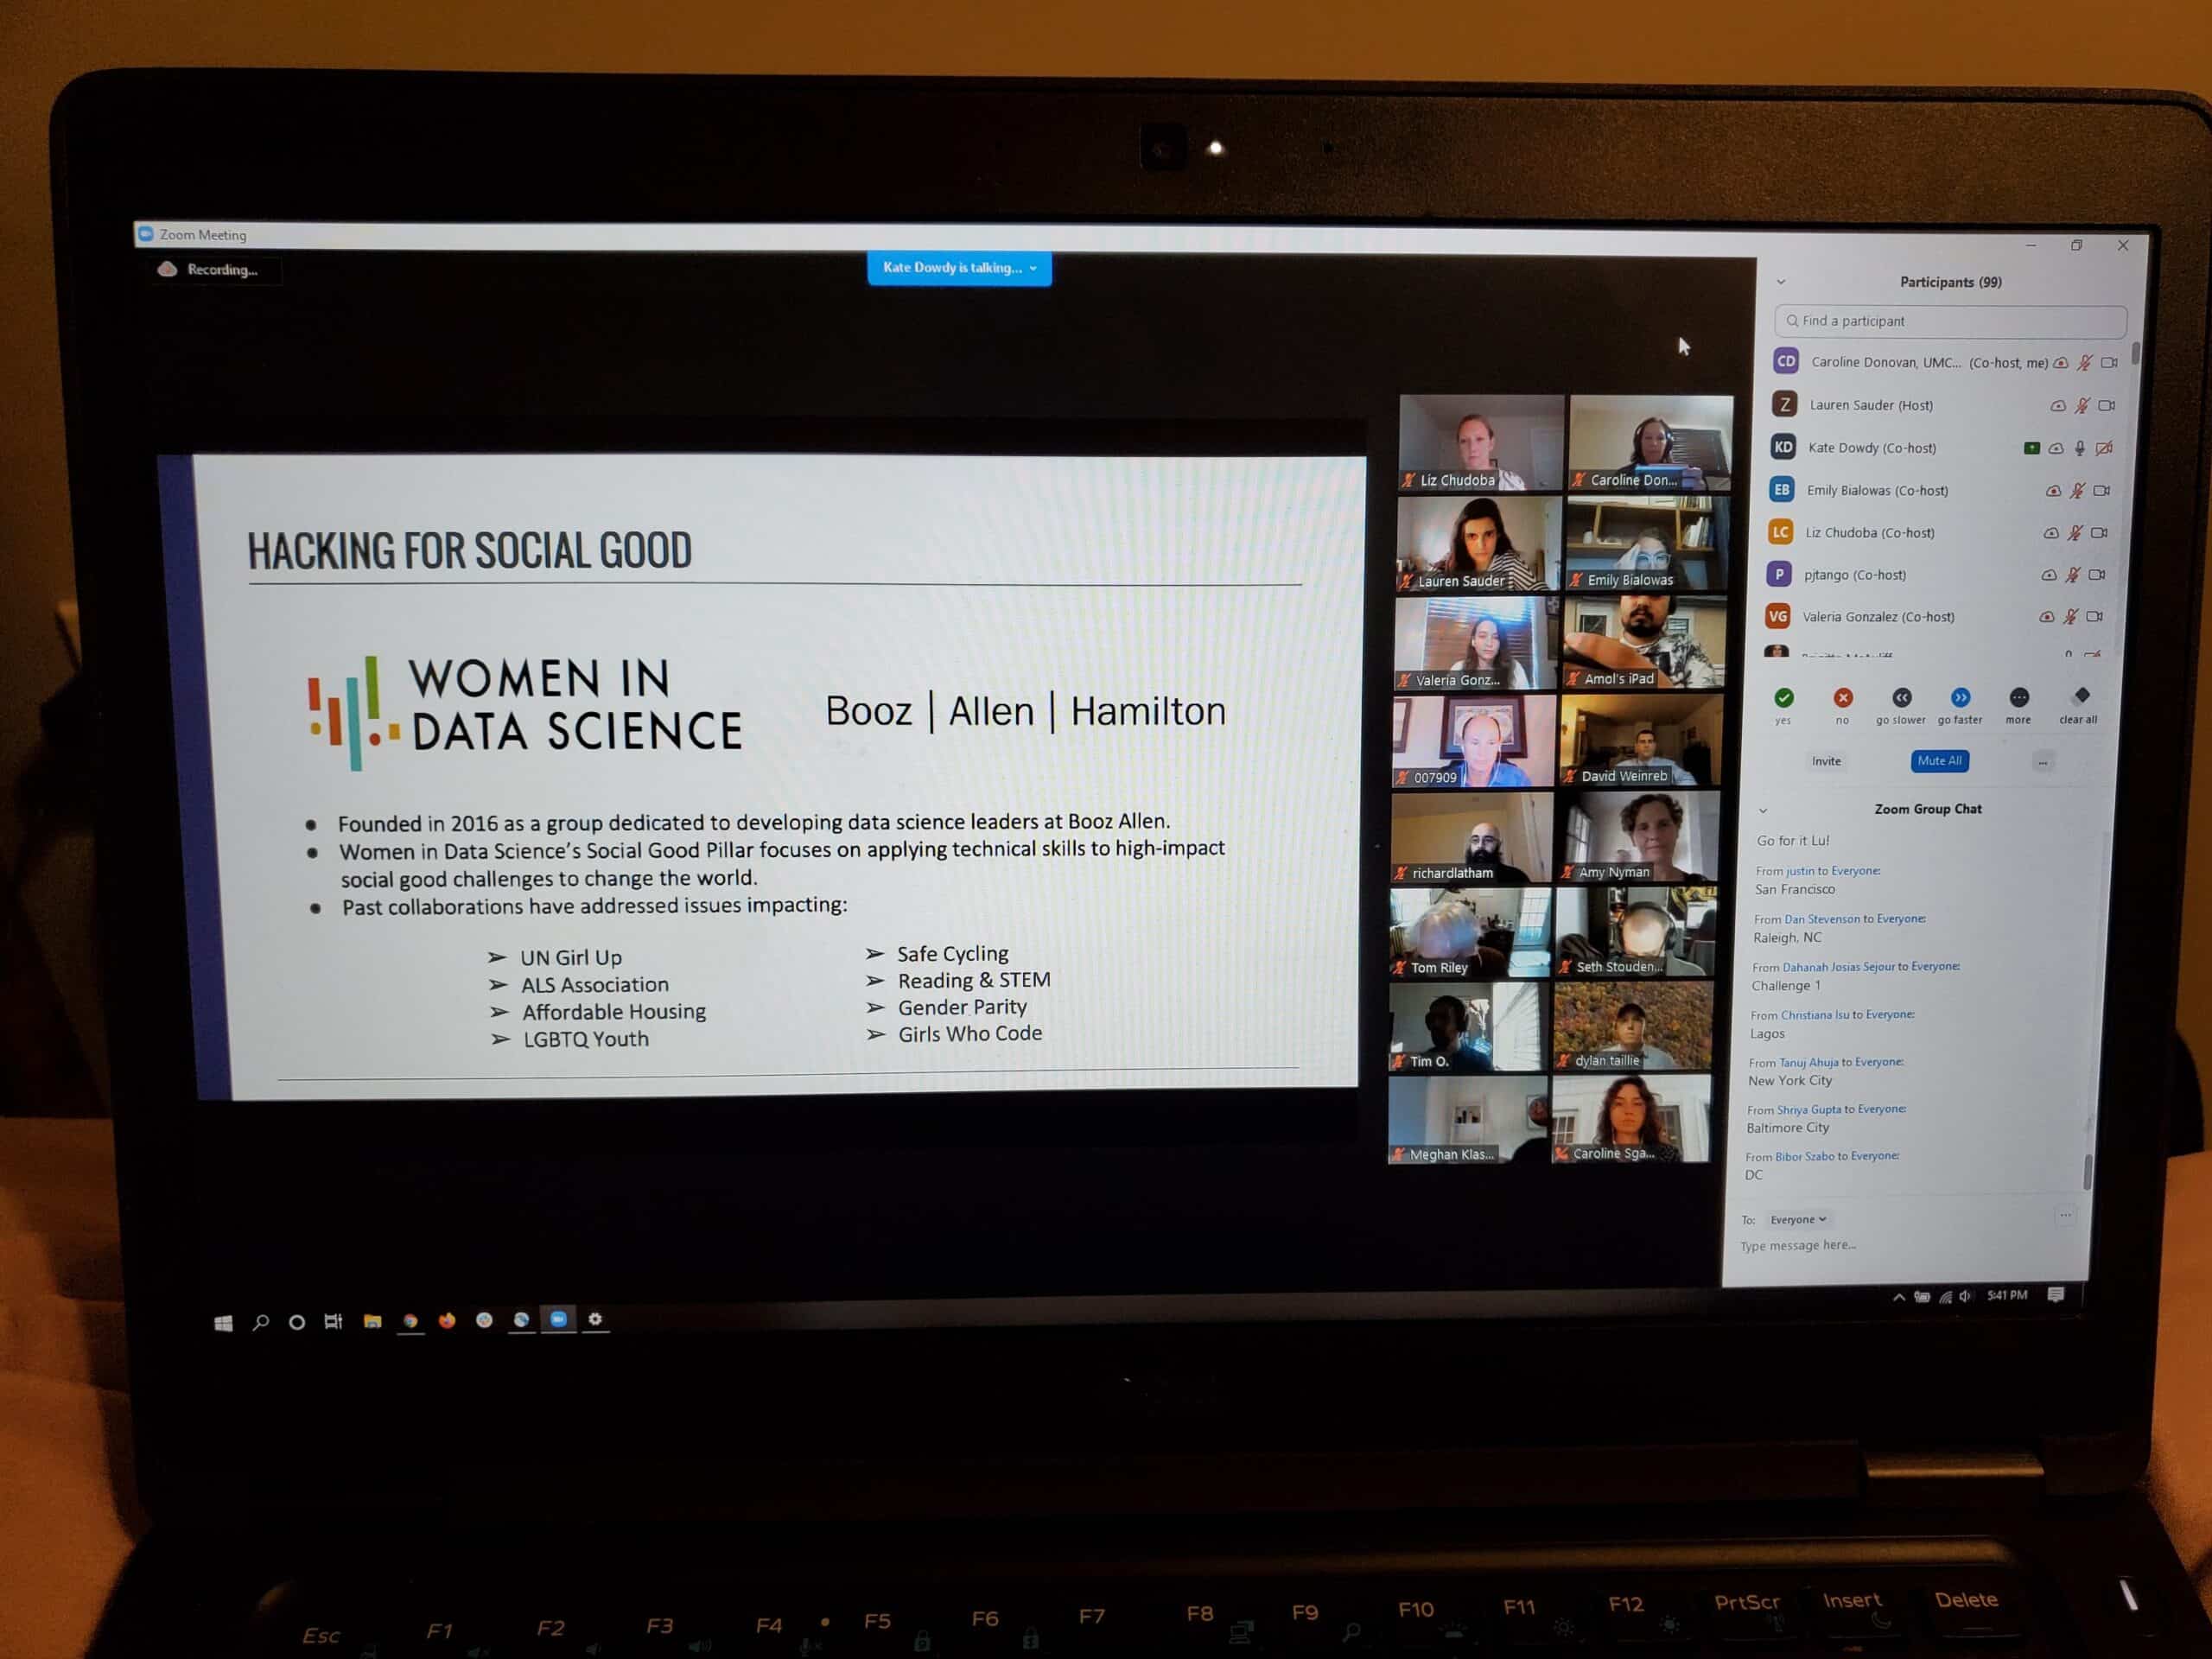Click sender name 'Tanuj Ahuja' in chat
Viewport: 2212px width, 1659px height.
click(x=1808, y=1063)
